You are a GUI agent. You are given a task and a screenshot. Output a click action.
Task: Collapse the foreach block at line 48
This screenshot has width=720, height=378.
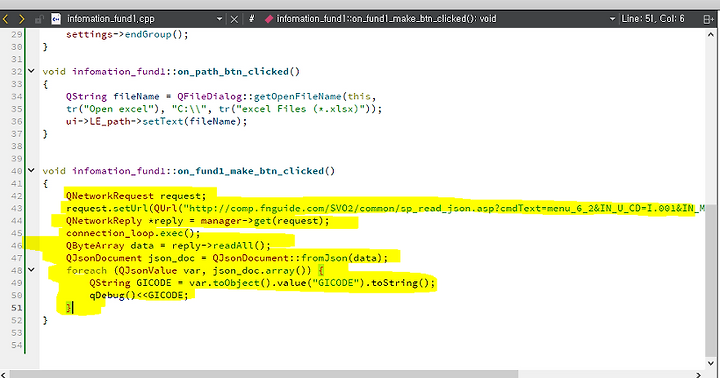[31, 270]
